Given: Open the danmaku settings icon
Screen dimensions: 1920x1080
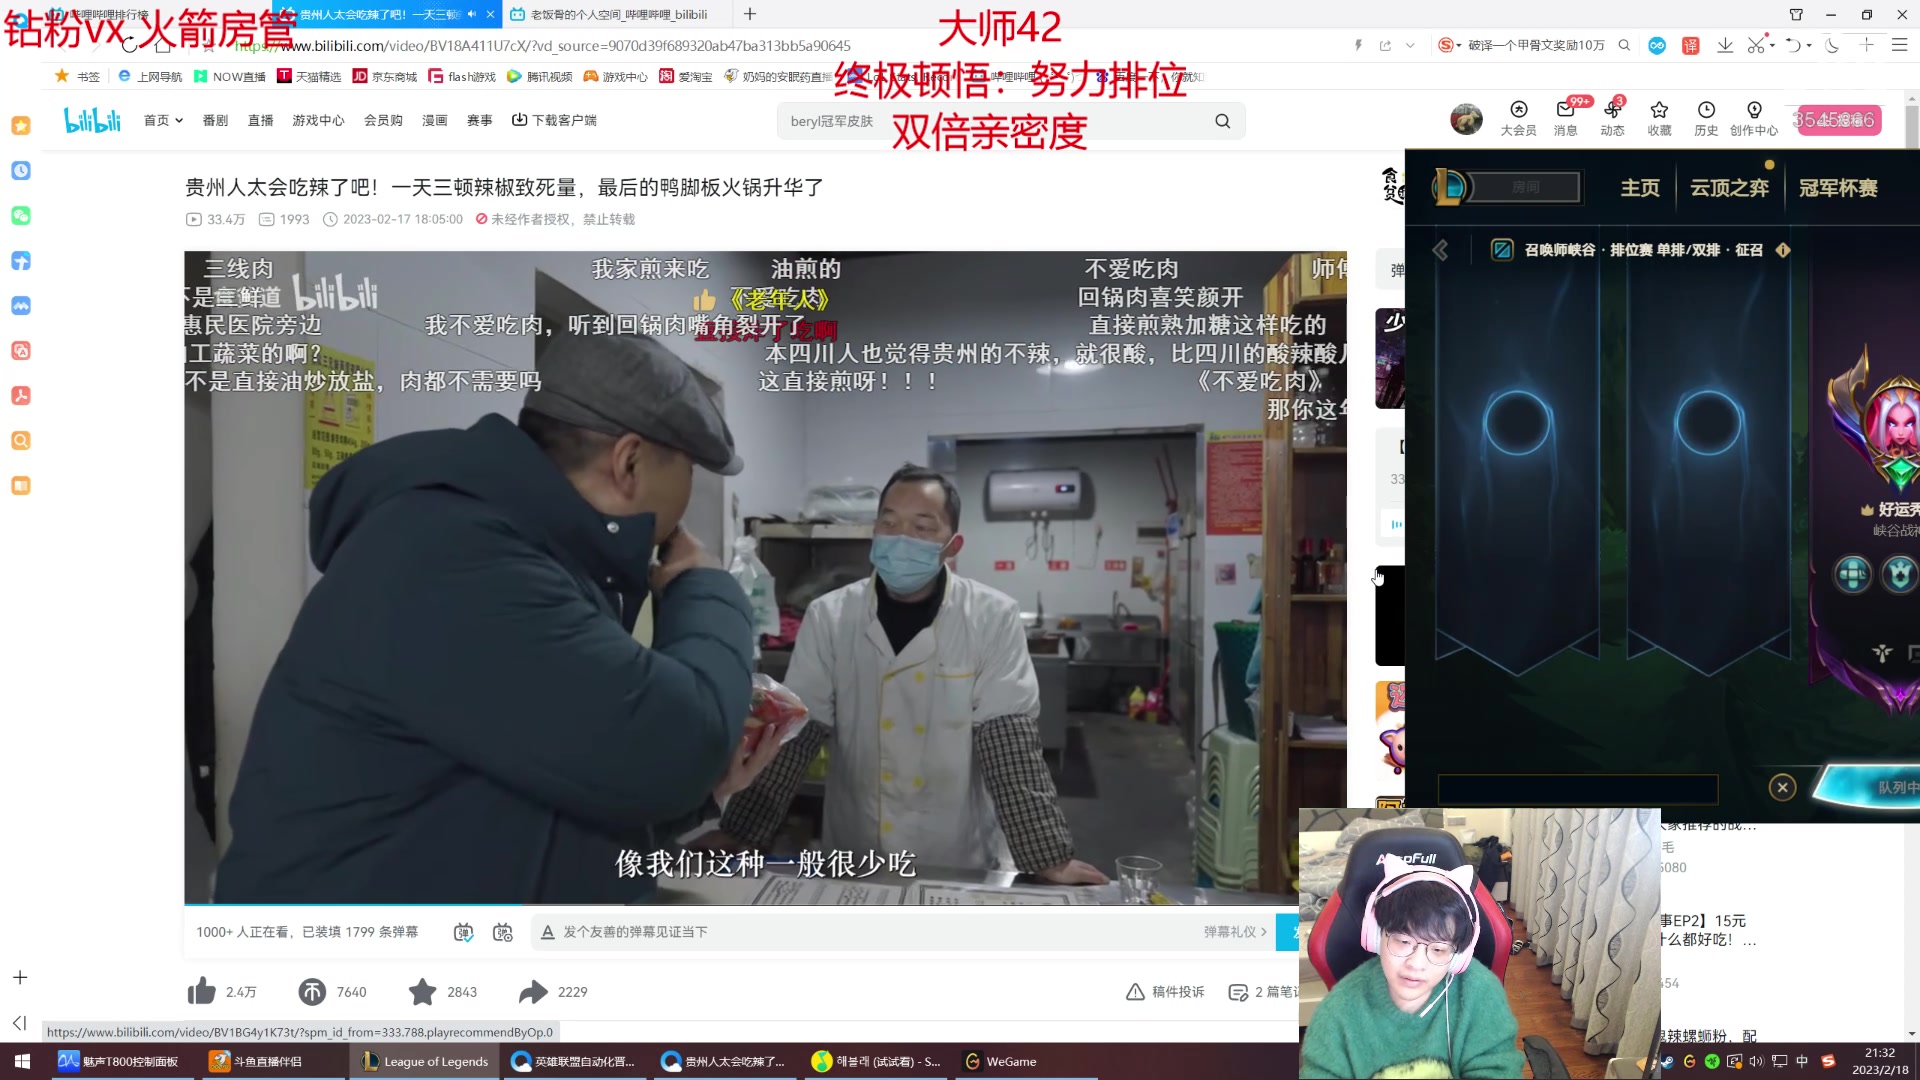Looking at the screenshot, I should (503, 932).
